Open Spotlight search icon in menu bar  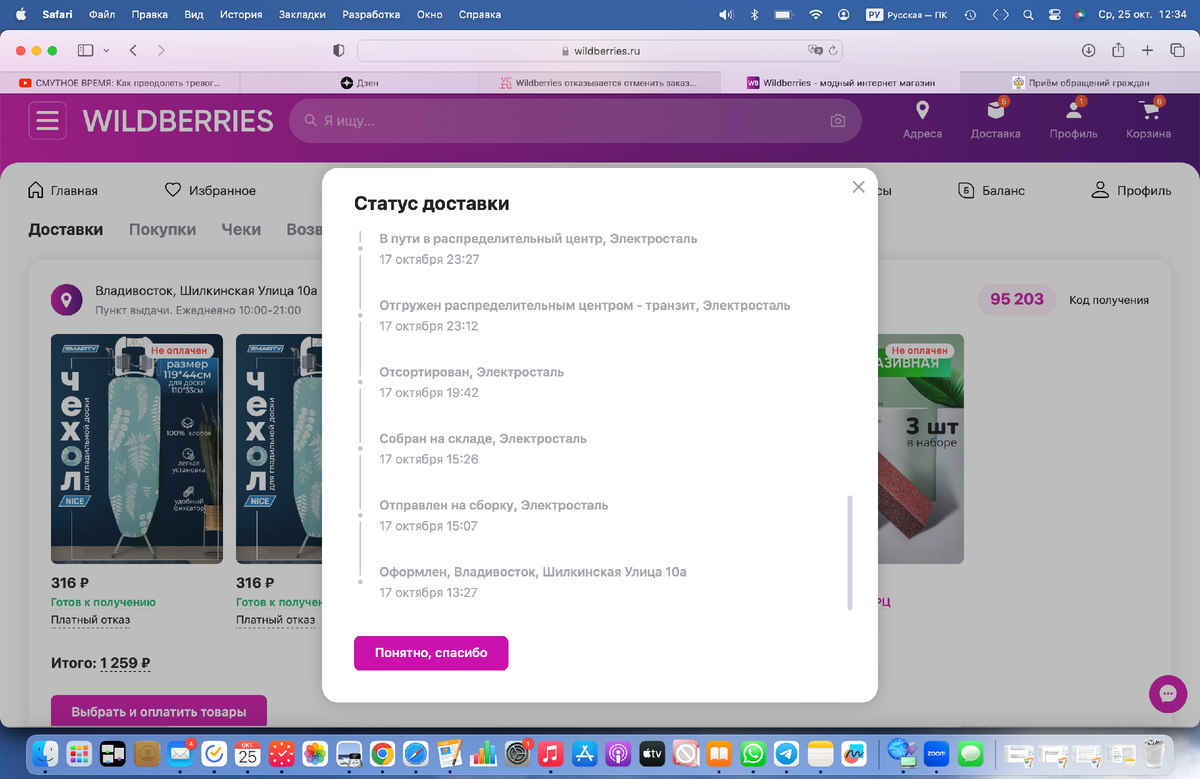point(1029,15)
